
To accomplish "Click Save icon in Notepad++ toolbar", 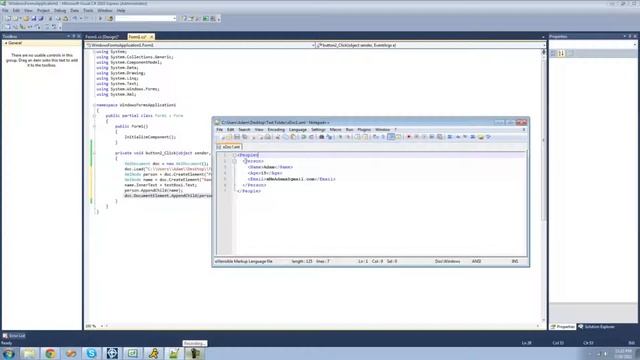I will tap(237, 137).
